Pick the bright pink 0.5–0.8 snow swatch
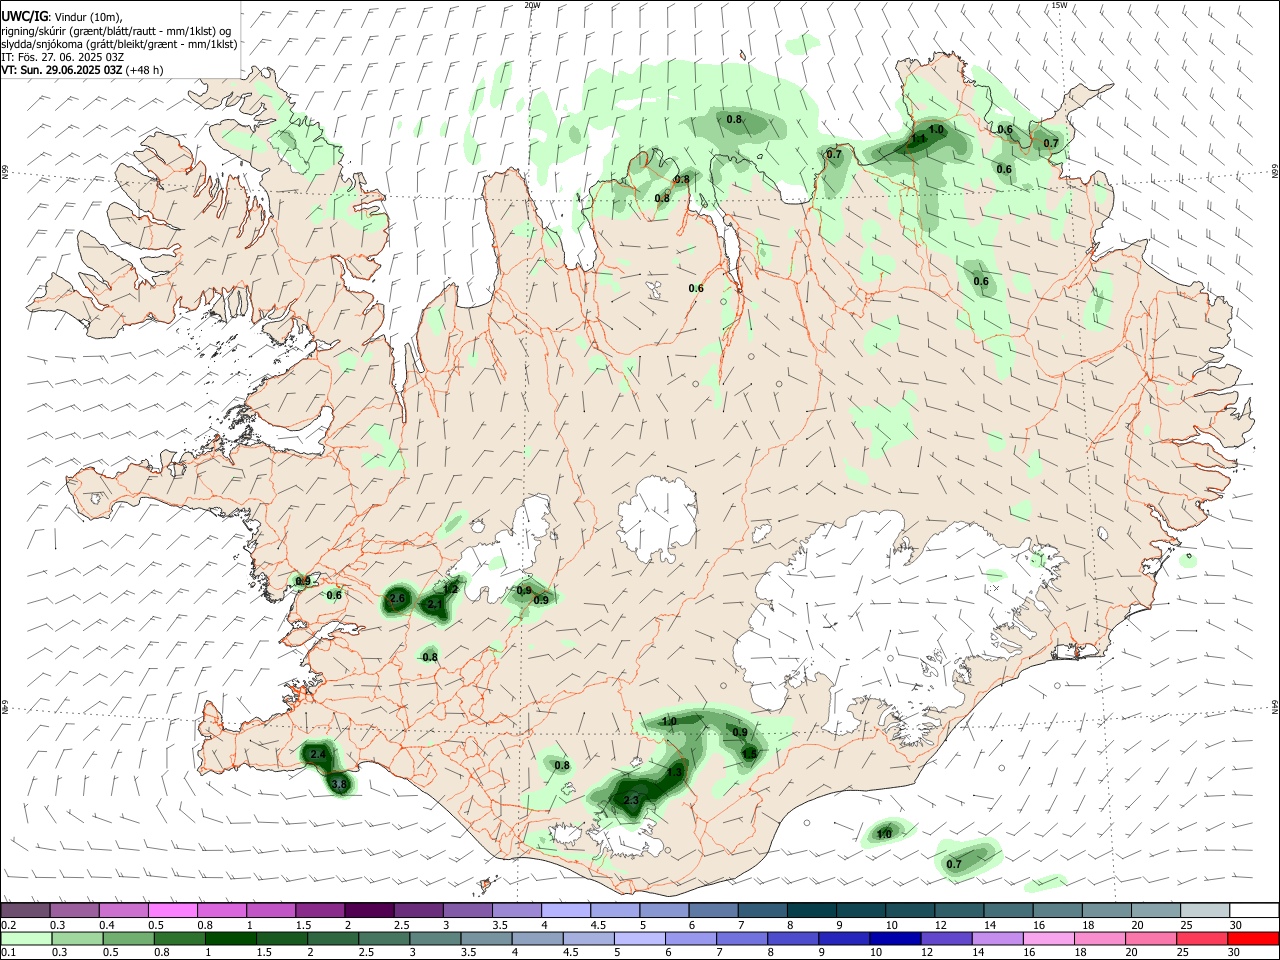 tap(172, 911)
